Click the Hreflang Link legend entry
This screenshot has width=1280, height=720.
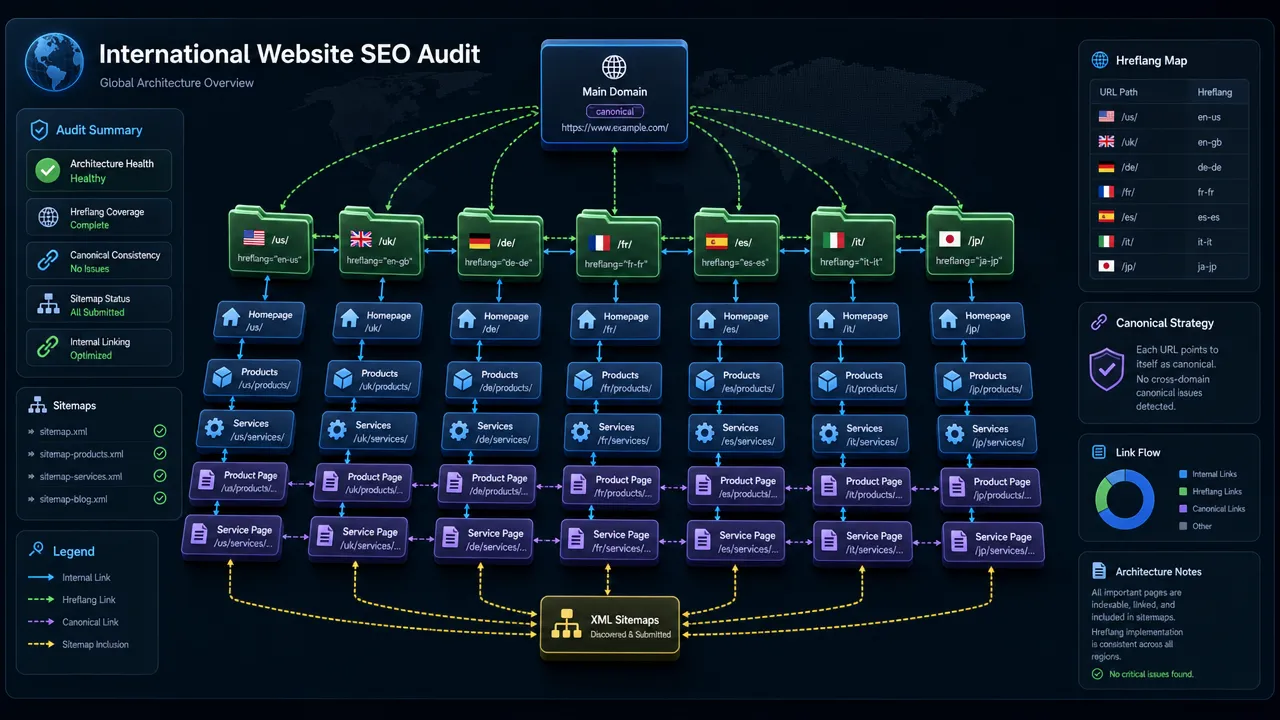pos(72,600)
